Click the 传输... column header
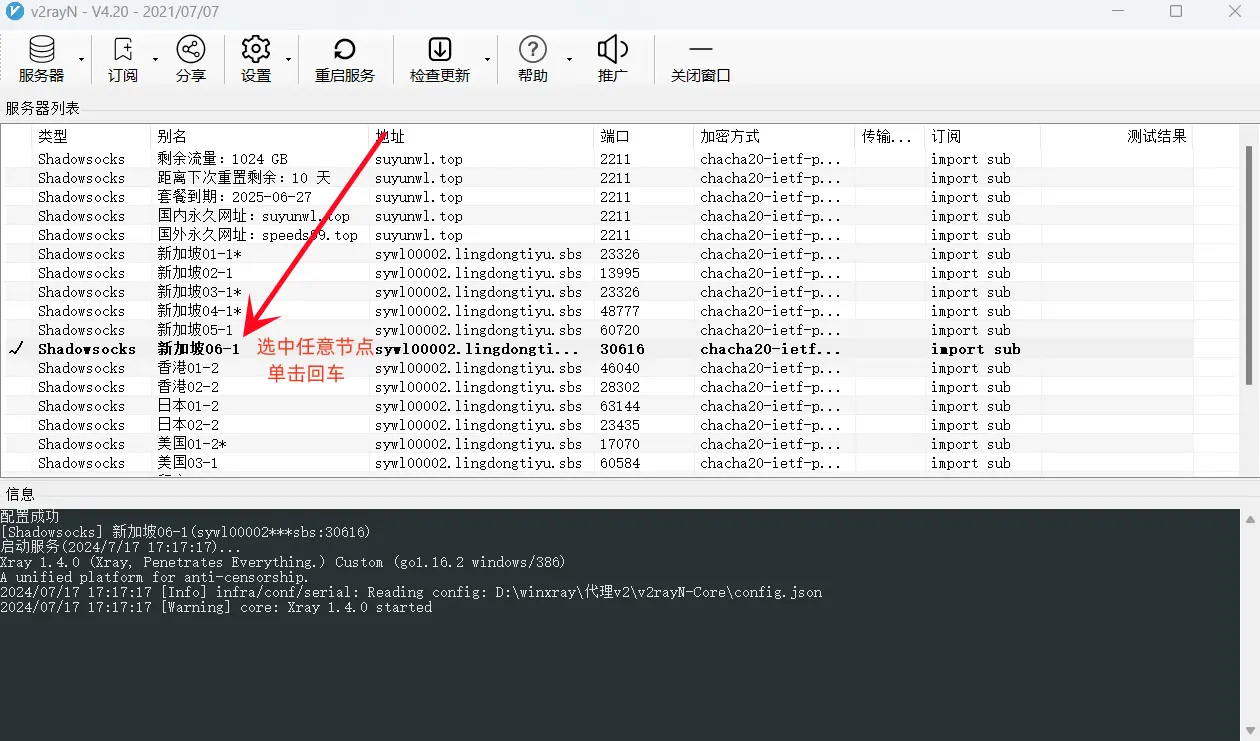The width and height of the screenshot is (1260, 741). 889,136
